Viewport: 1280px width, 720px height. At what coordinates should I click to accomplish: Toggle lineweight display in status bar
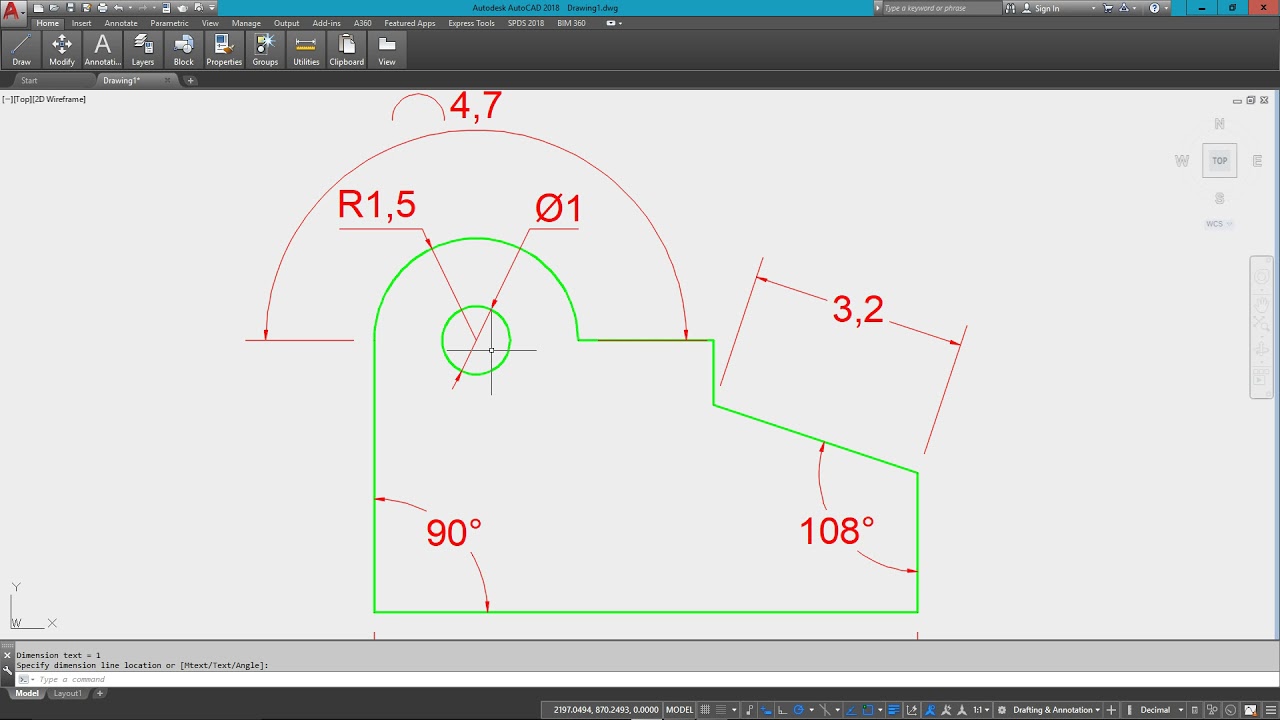[894, 710]
